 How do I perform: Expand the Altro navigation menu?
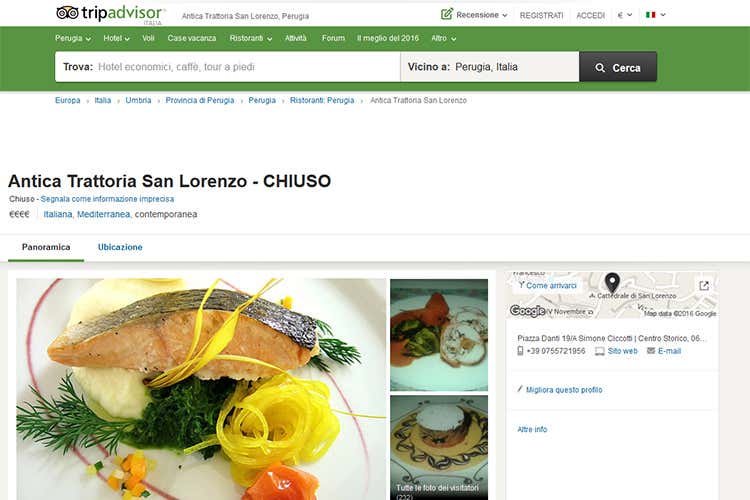click(x=443, y=38)
